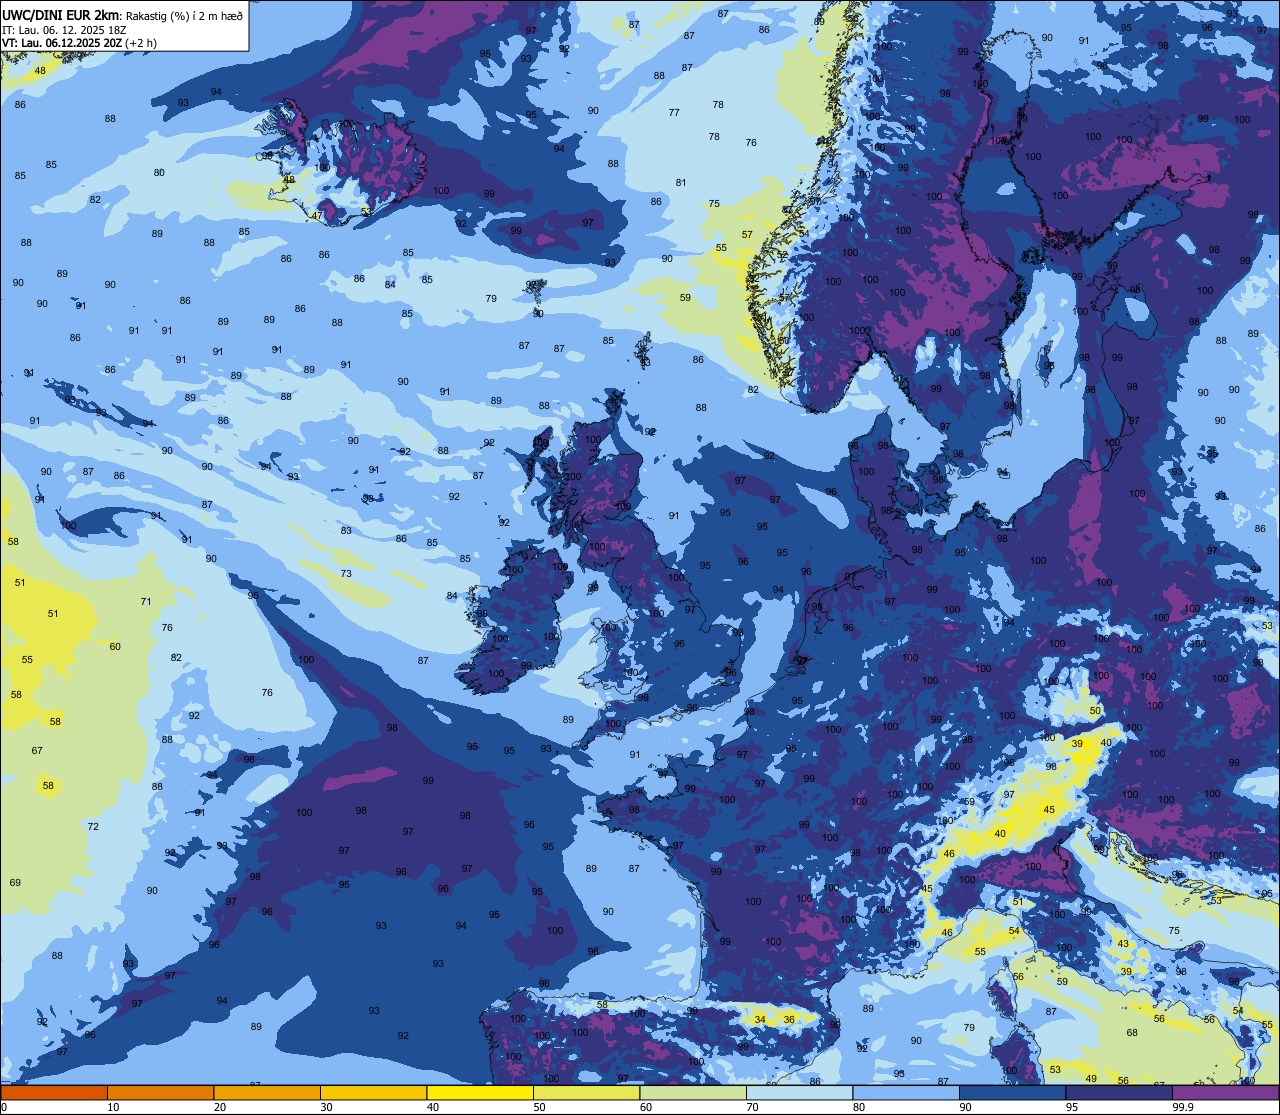Pick the 90–95 % dark blue legend swatch
Screen dimensions: 1280x1115
click(1012, 1093)
